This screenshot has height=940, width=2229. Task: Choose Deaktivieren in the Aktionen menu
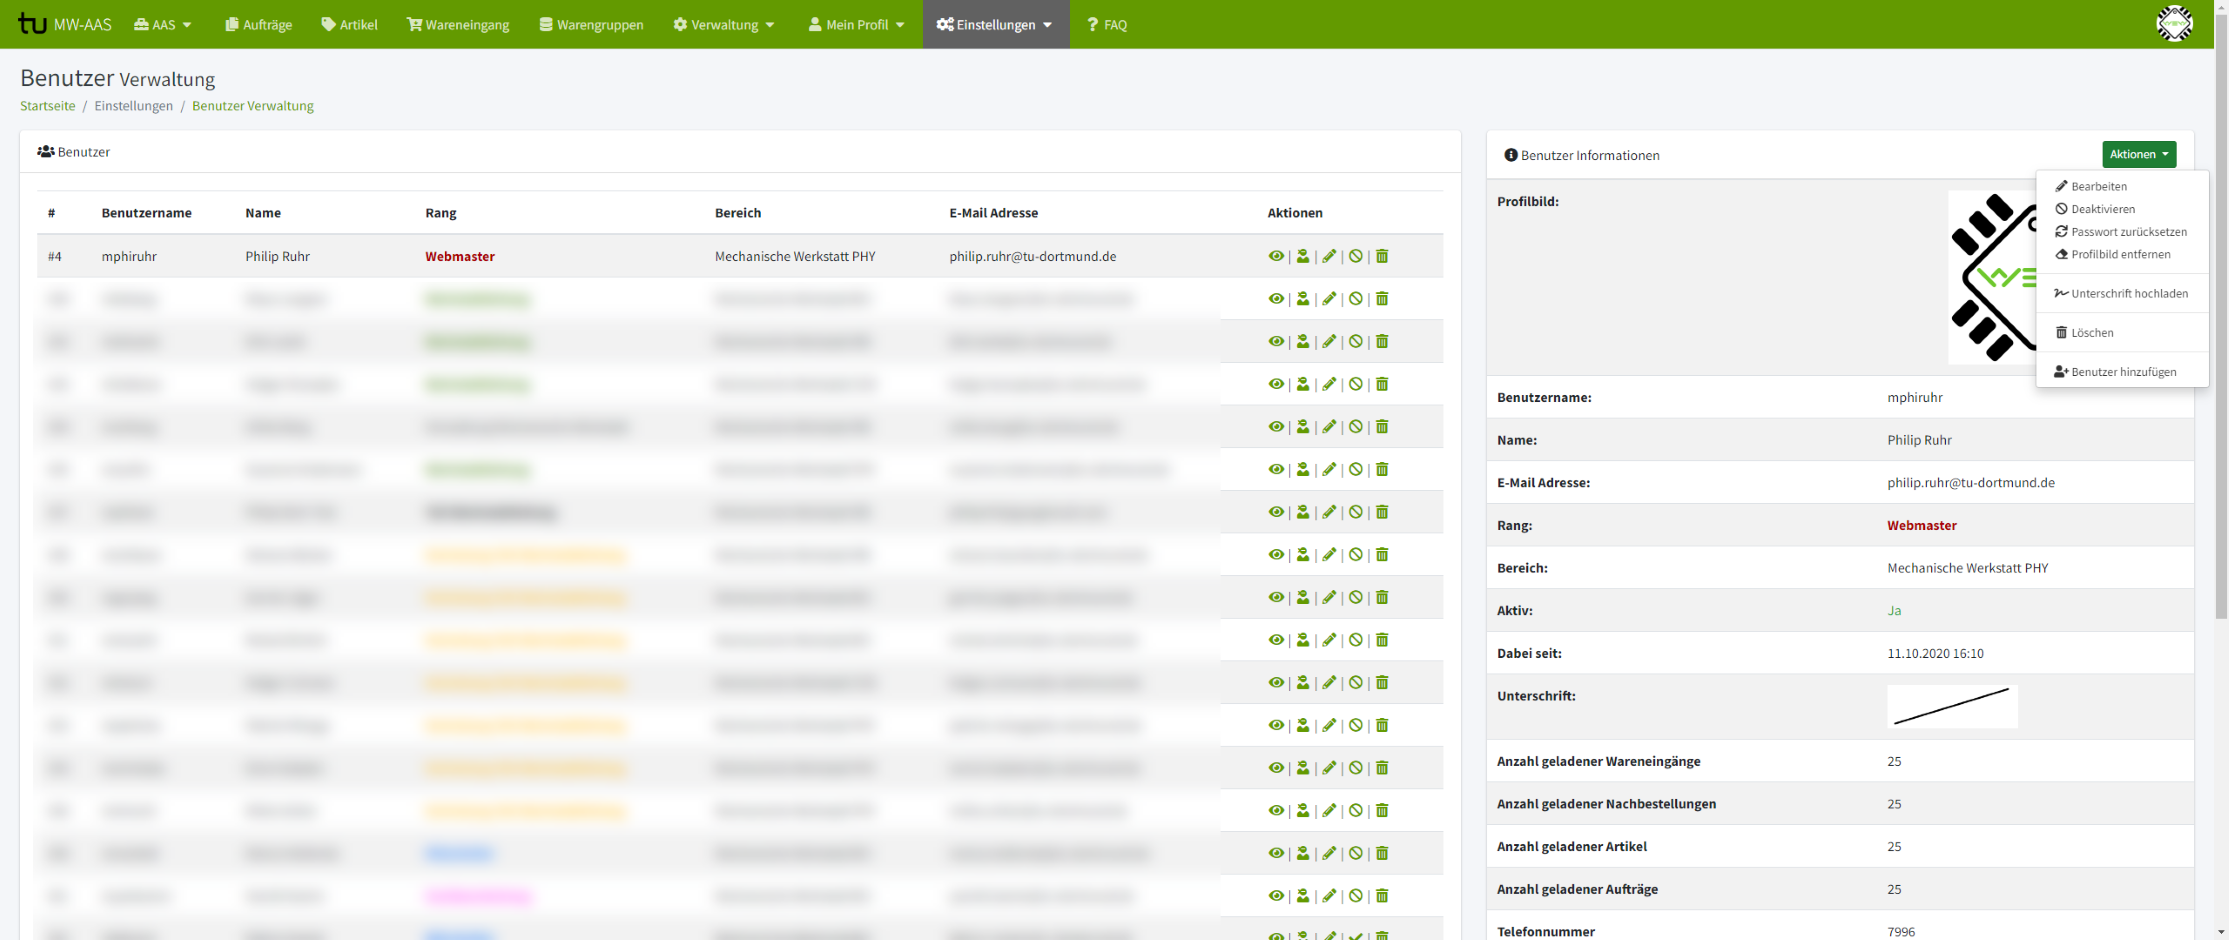2102,209
